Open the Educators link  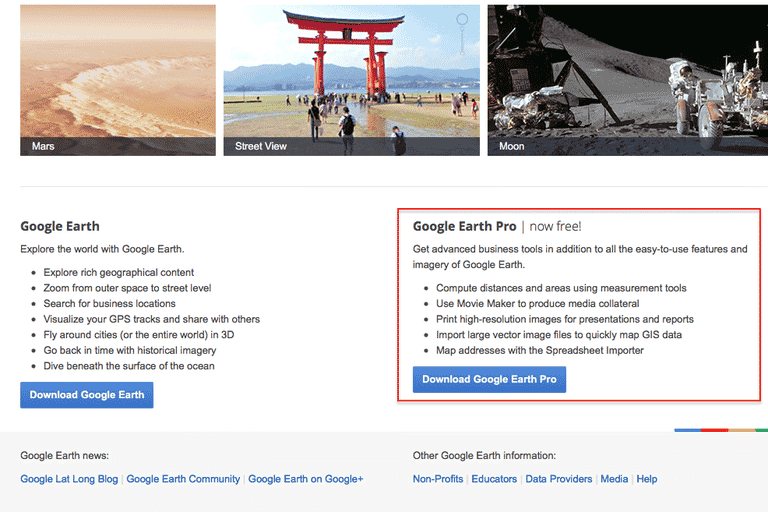pos(494,479)
